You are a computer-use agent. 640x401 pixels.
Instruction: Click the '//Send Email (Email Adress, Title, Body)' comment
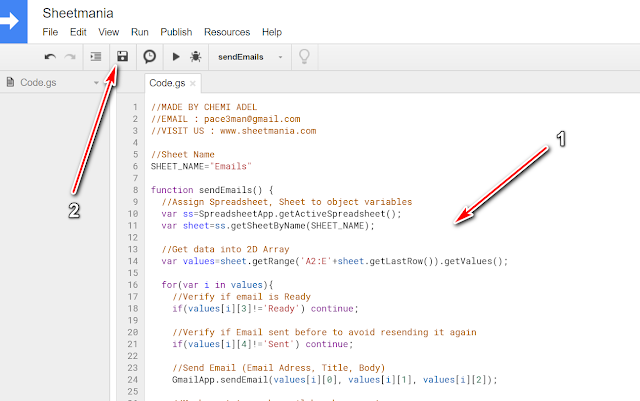278,368
